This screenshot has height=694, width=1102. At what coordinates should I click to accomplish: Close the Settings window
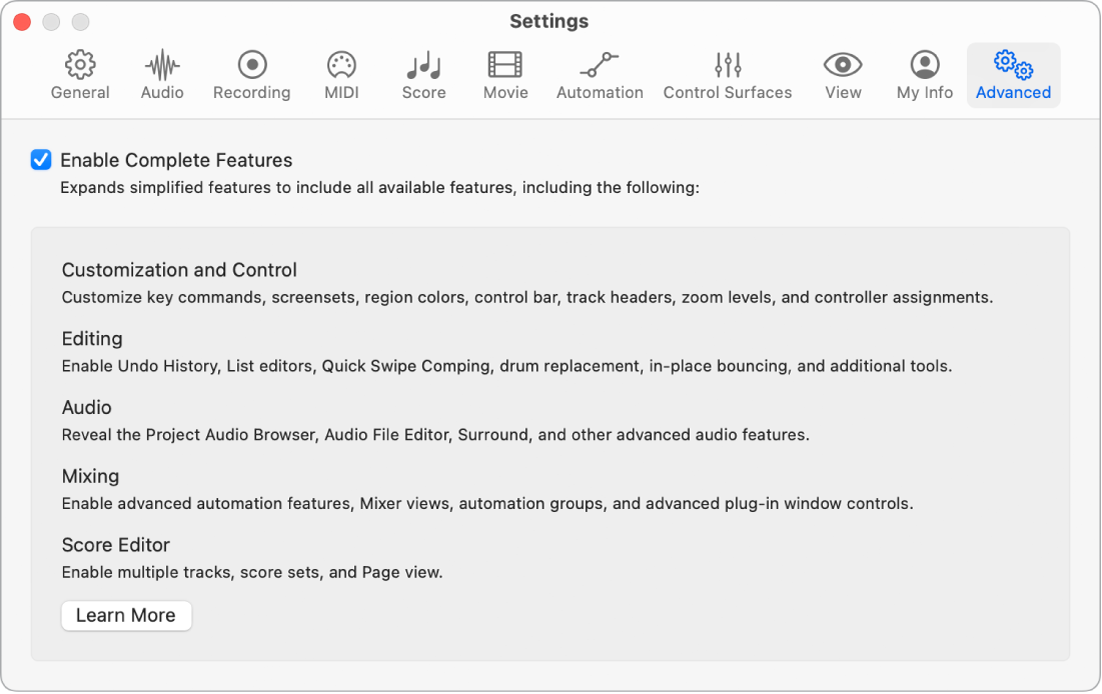pos(21,21)
